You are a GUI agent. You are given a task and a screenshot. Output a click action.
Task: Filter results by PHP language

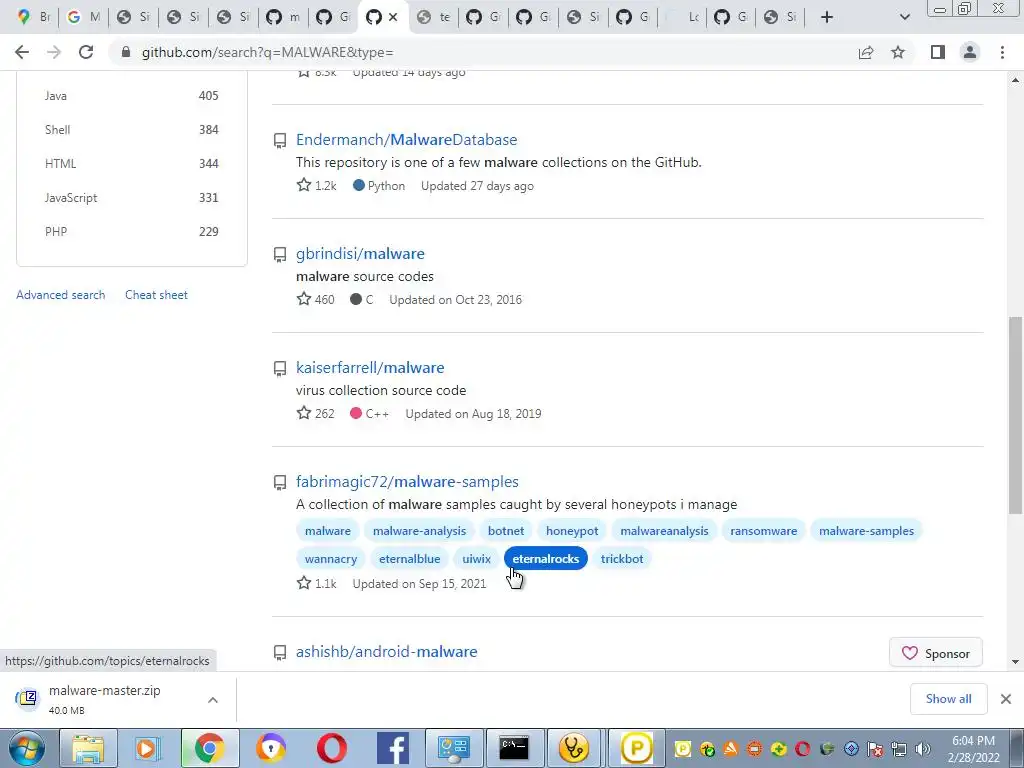(x=131, y=232)
